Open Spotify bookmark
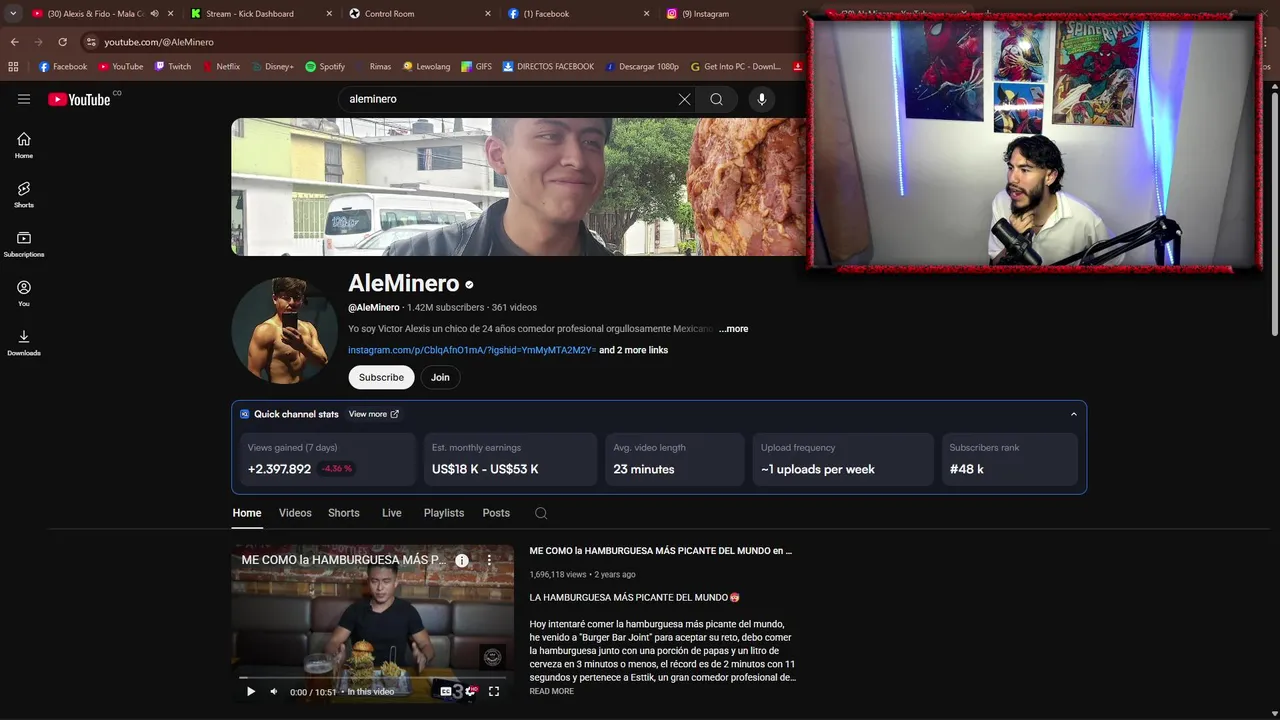This screenshot has width=1280, height=720. pyautogui.click(x=325, y=67)
